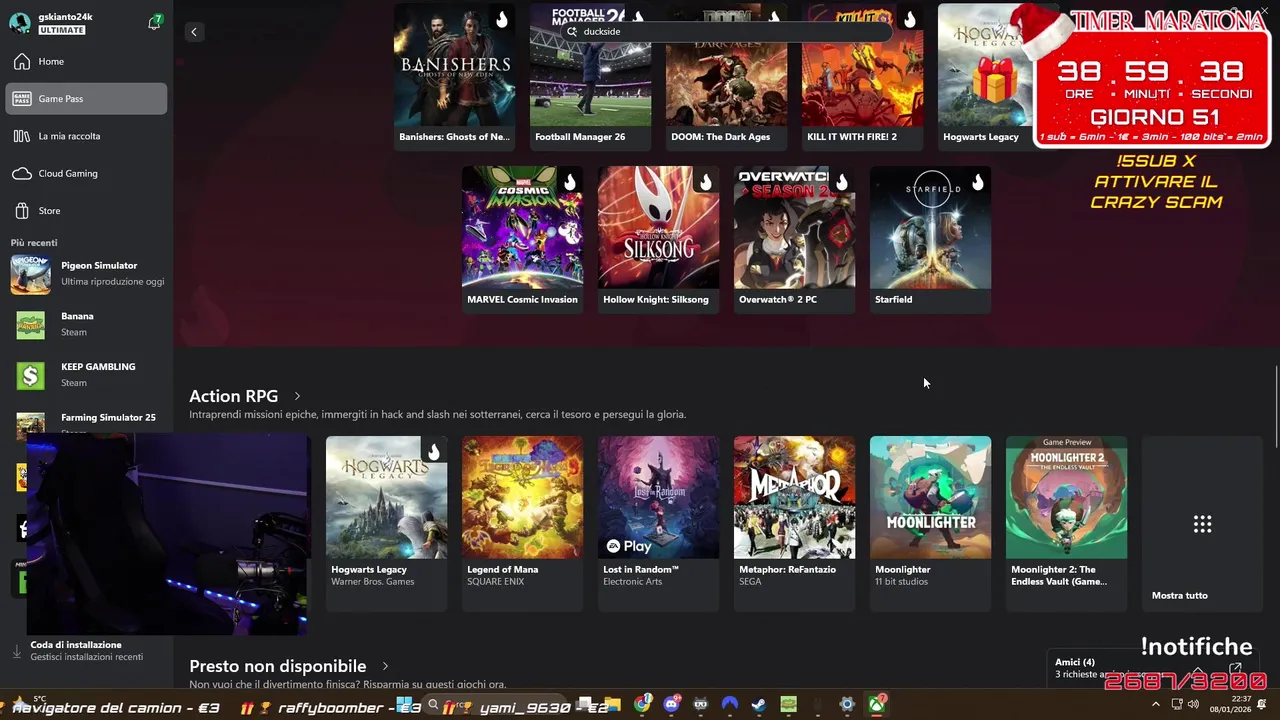Open Starfield game tile
The height and width of the screenshot is (720, 1280).
pos(931,240)
